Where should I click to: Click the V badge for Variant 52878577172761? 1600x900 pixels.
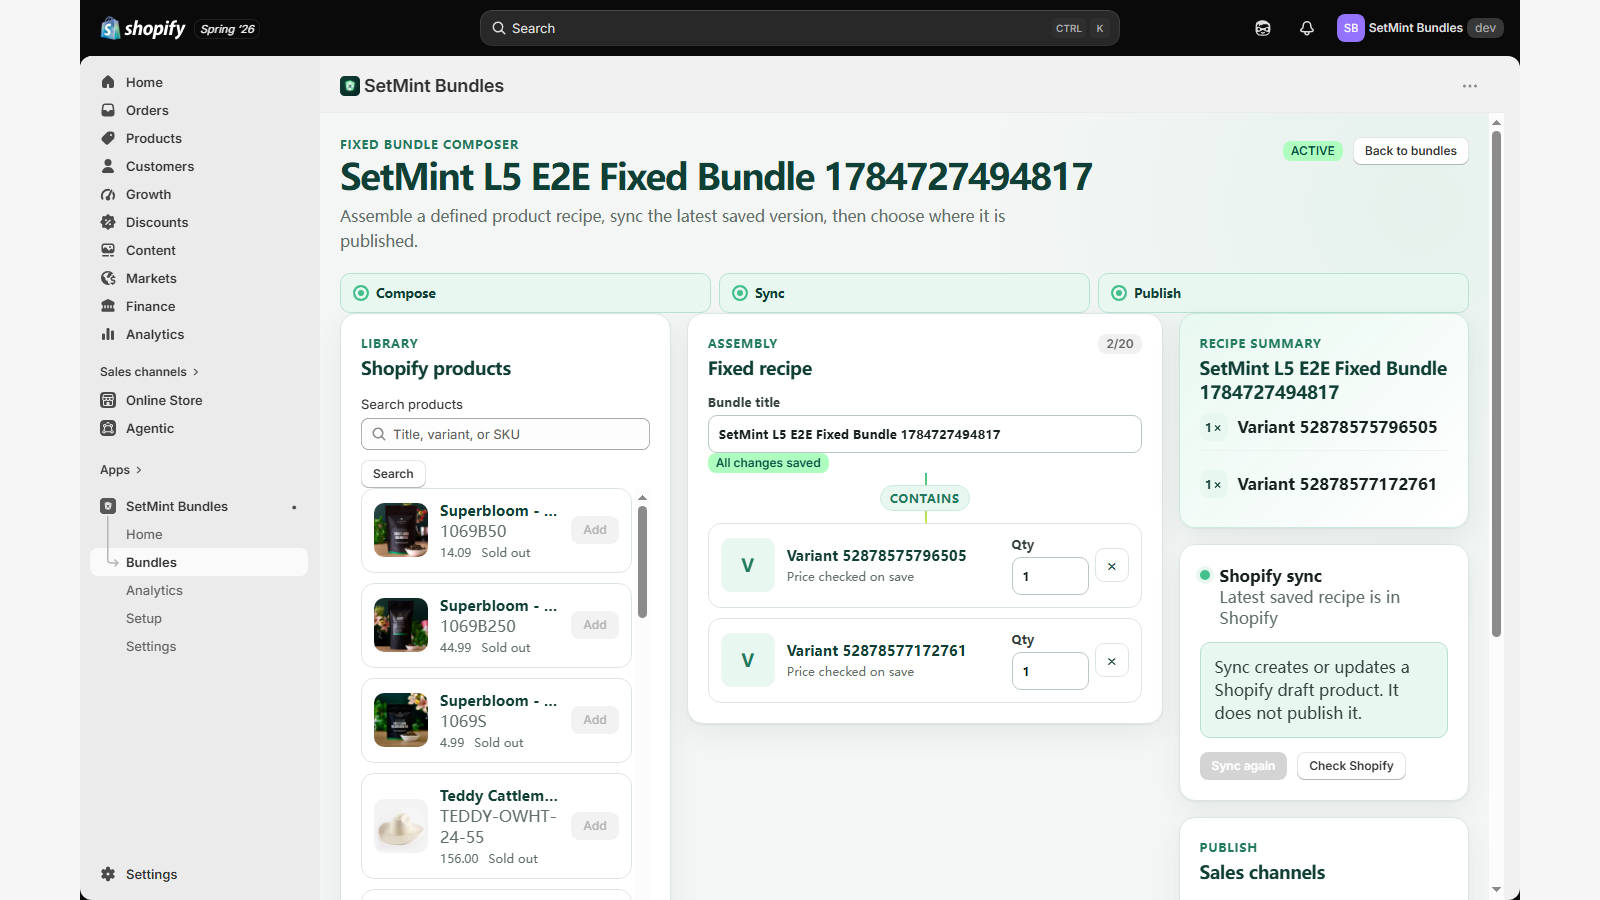pyautogui.click(x=748, y=660)
